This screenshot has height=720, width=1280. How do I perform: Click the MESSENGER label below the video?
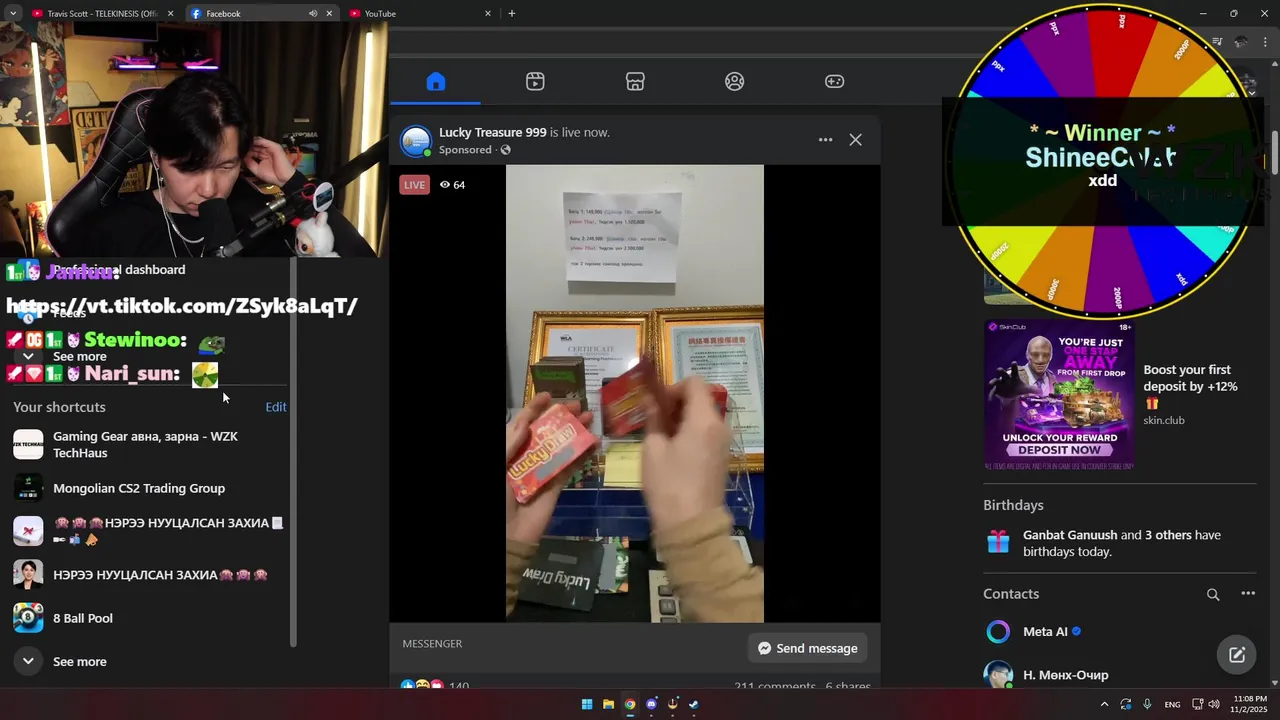tap(432, 644)
